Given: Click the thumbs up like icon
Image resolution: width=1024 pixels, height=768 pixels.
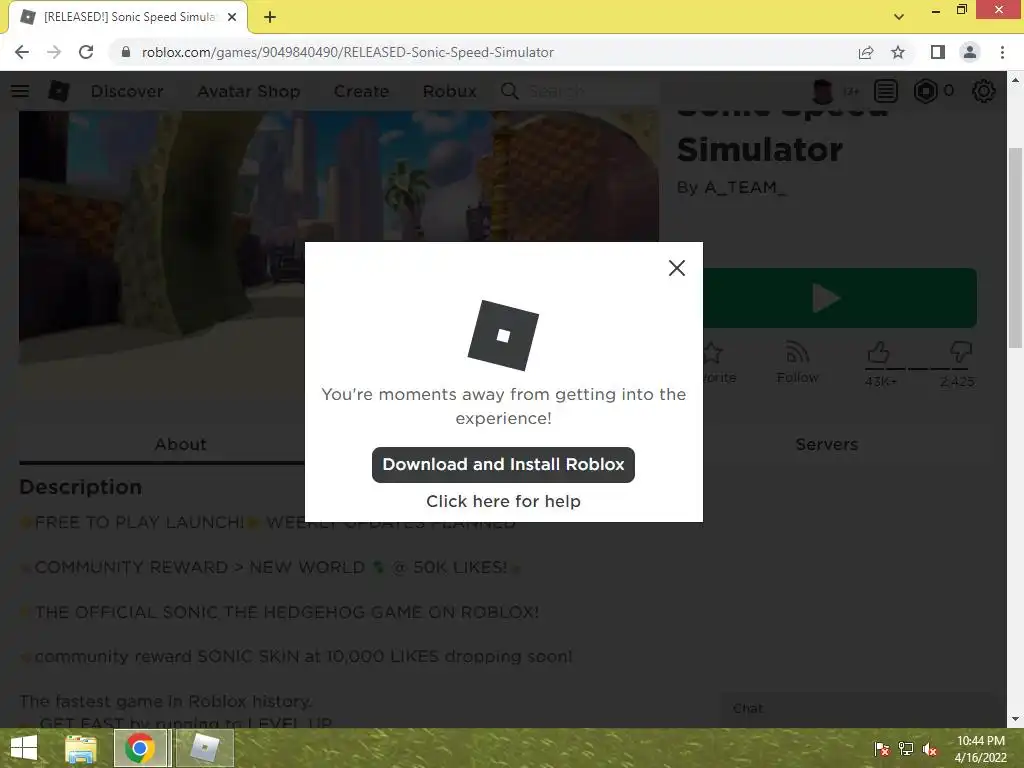Looking at the screenshot, I should pyautogui.click(x=879, y=353).
